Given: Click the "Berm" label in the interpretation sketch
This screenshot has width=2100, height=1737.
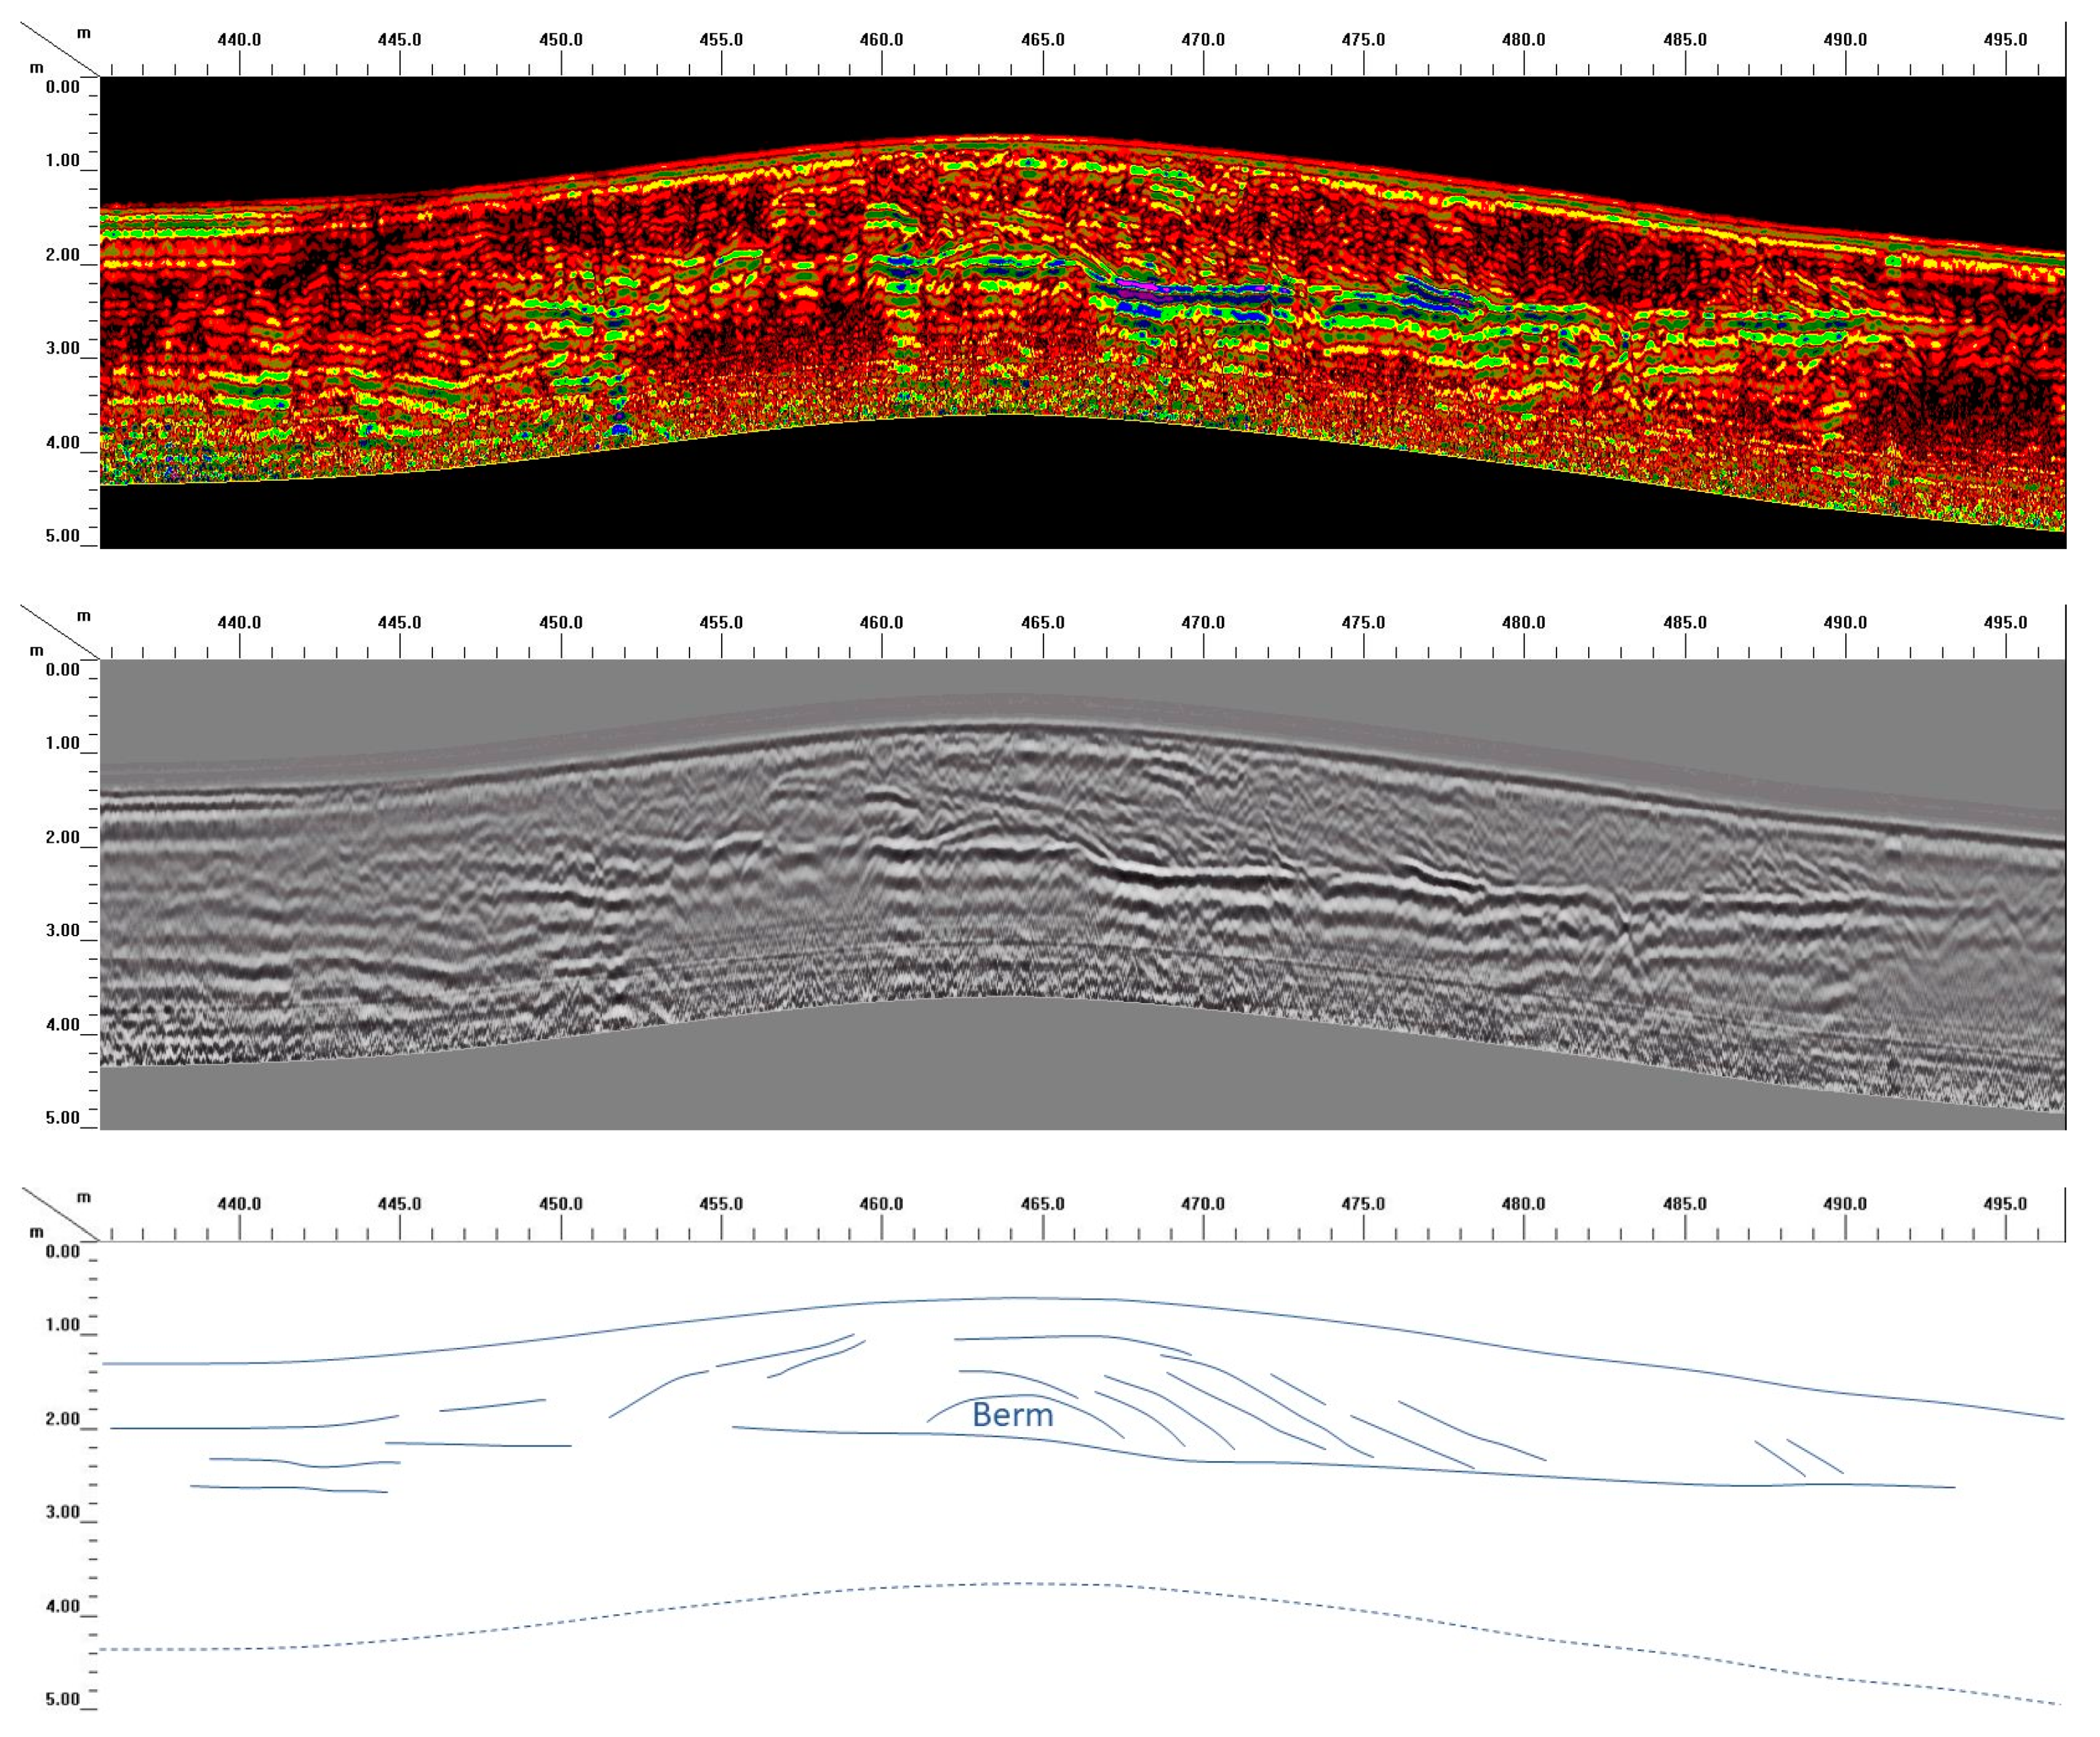Looking at the screenshot, I should [1012, 1415].
